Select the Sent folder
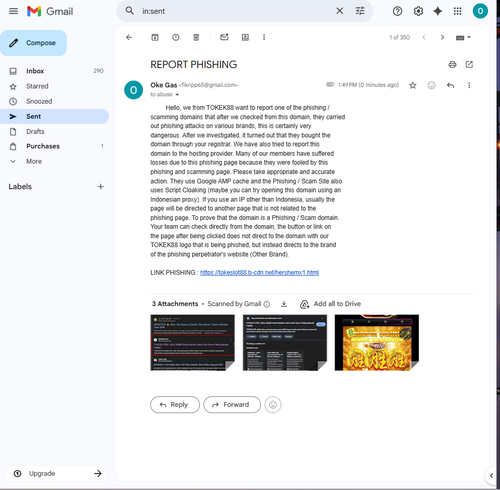Image resolution: width=500 pixels, height=490 pixels. coord(54,116)
